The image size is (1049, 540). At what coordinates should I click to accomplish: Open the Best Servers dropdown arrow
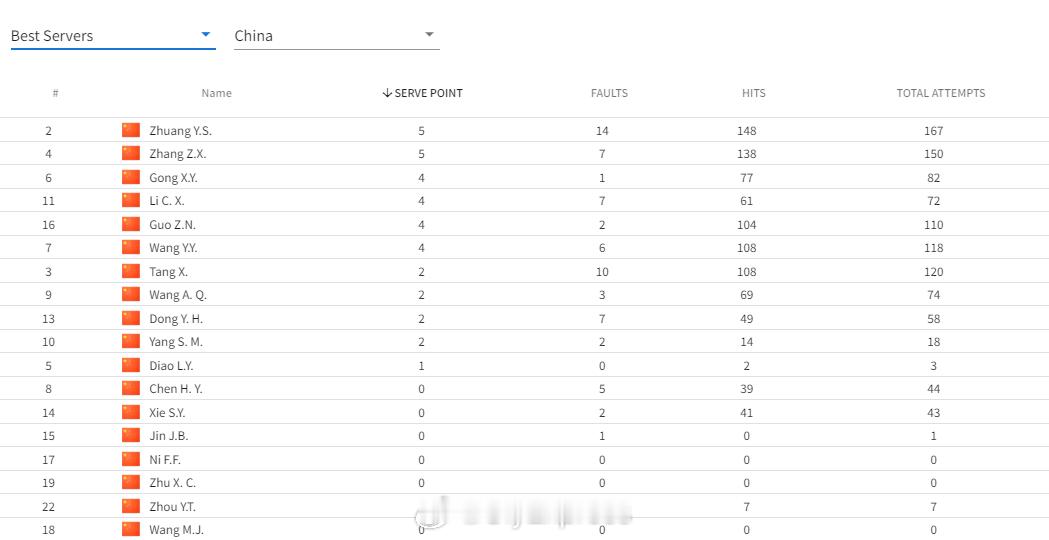coord(206,34)
